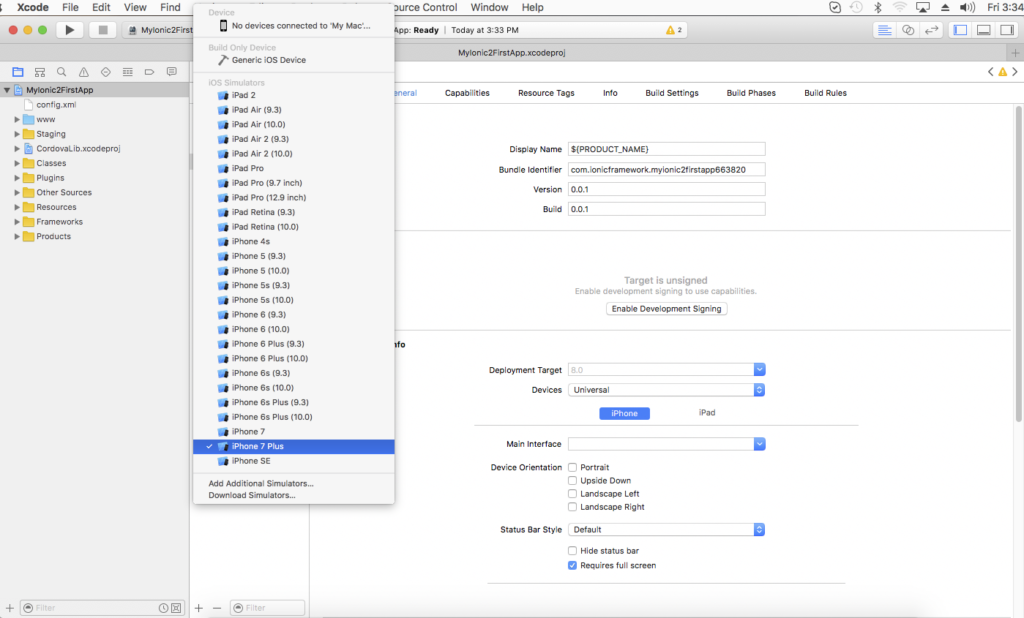Image resolution: width=1024 pixels, height=618 pixels.
Task: Switch to the Symbol navigator
Action: pyautogui.click(x=40, y=71)
